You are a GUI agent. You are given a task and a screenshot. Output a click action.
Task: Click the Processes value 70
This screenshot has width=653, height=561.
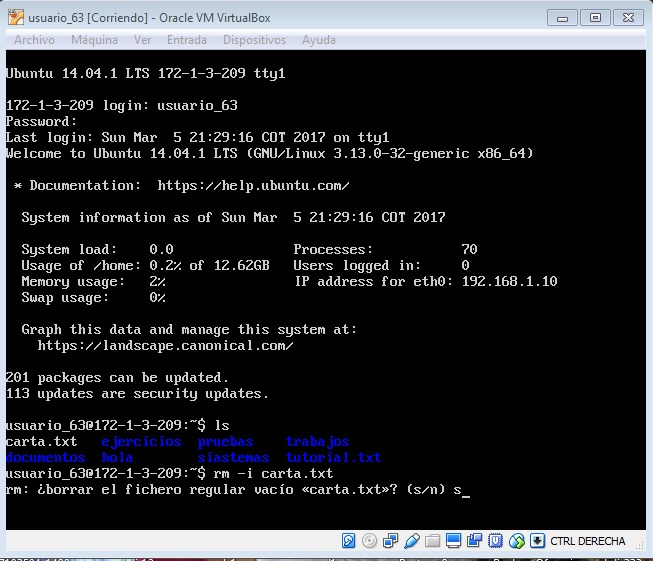[469, 249]
